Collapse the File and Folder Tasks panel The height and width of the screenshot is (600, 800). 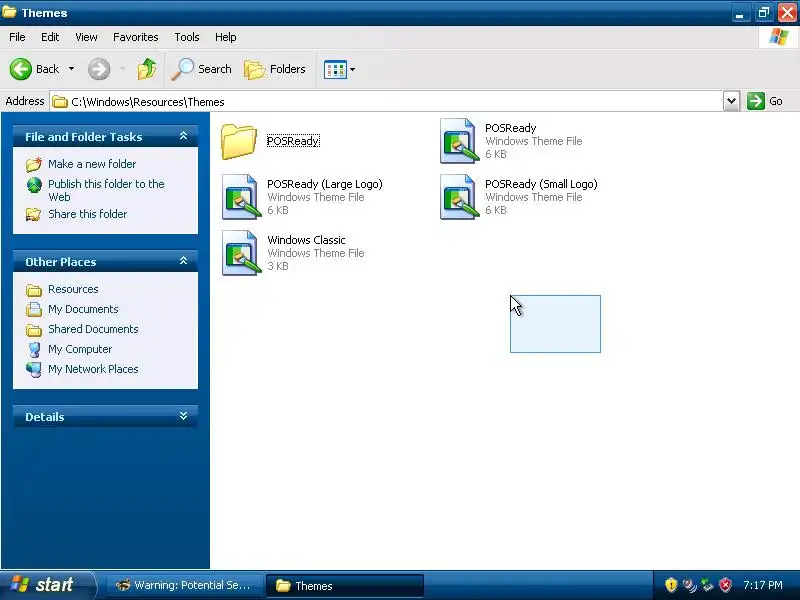tap(183, 136)
